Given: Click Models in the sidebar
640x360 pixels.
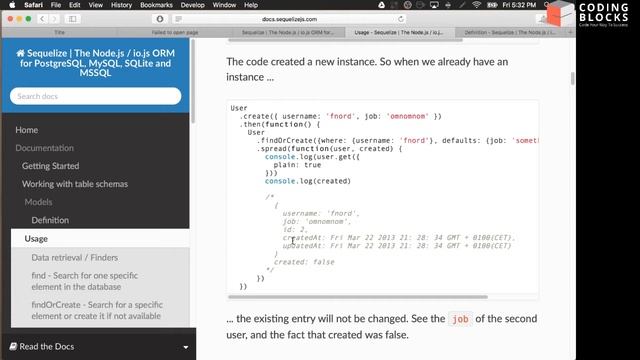Looking at the screenshot, I should coord(38,202).
